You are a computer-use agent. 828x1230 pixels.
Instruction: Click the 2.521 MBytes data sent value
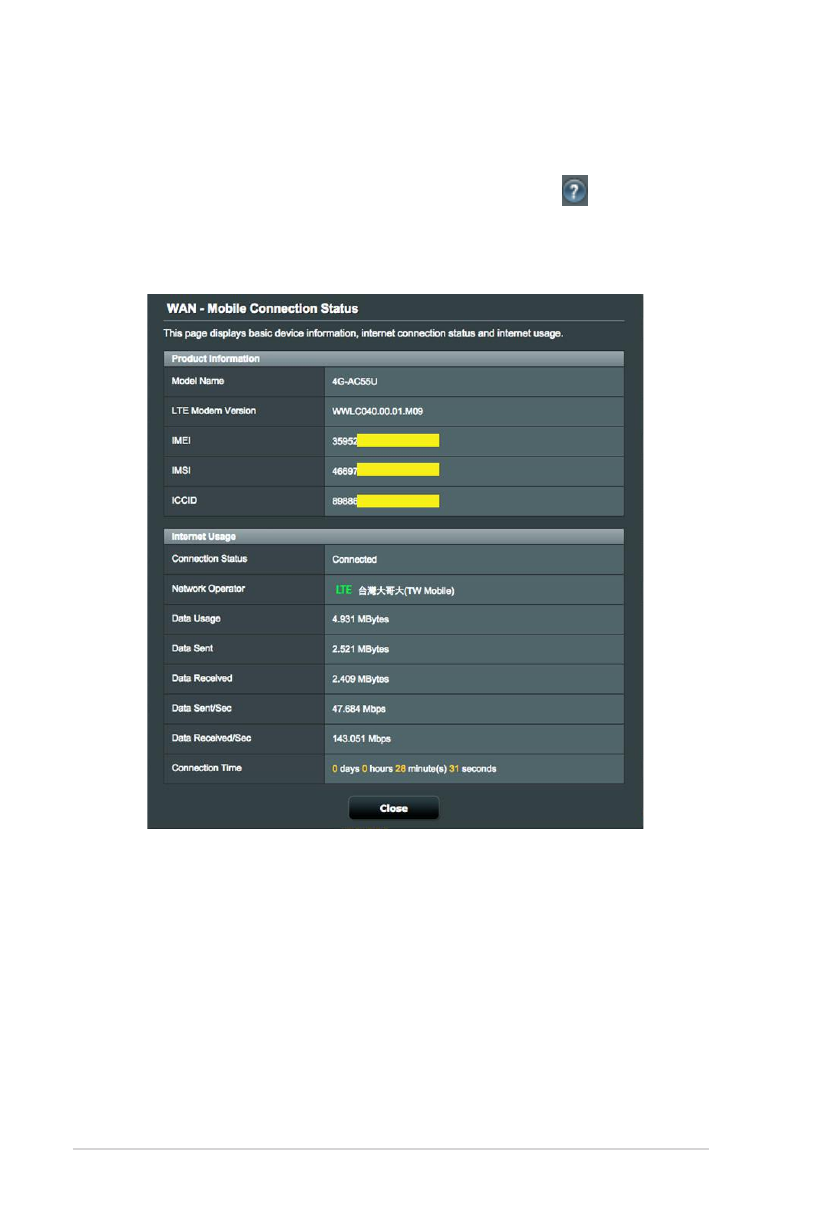point(360,649)
